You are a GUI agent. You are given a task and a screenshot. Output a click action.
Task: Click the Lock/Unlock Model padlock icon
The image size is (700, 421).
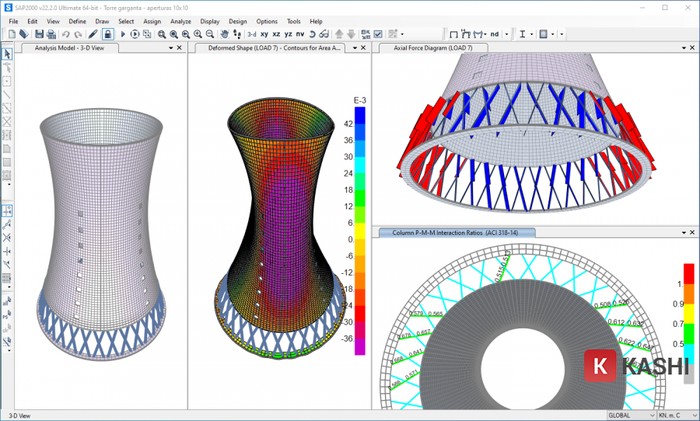pyautogui.click(x=108, y=34)
